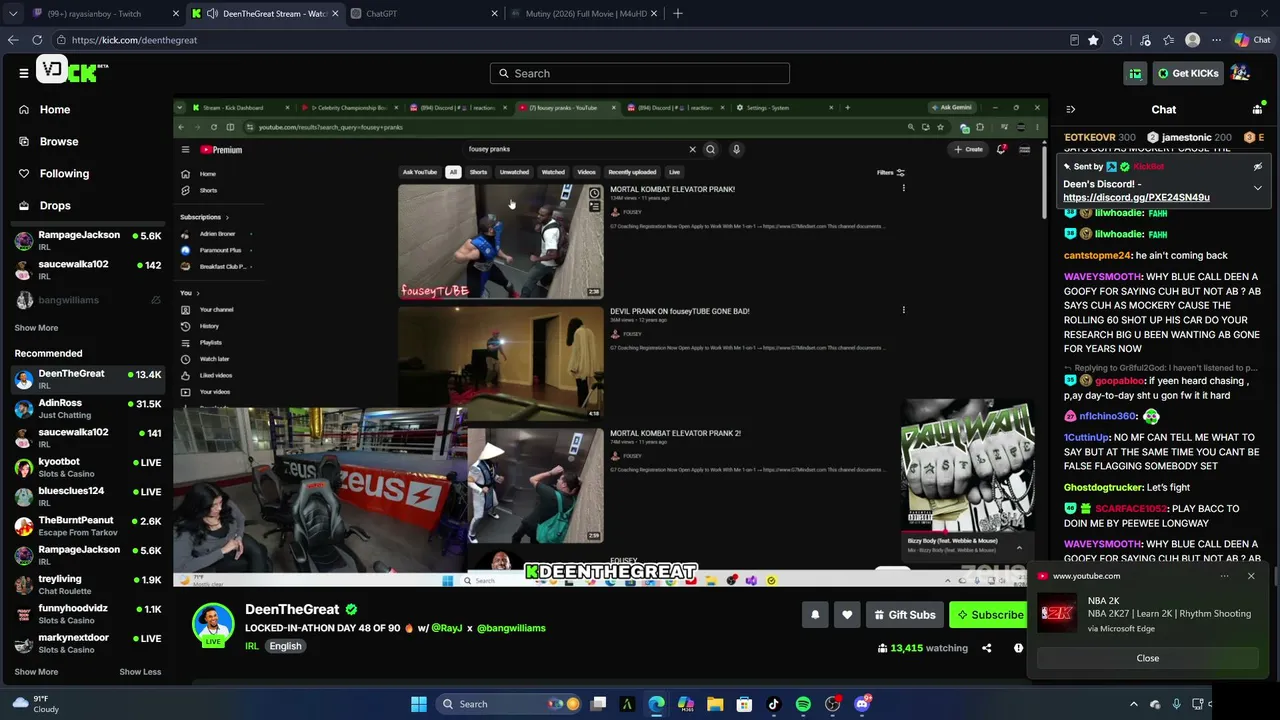The height and width of the screenshot is (720, 1280).
Task: Toggle the favorites star in the address bar
Action: tap(1093, 40)
